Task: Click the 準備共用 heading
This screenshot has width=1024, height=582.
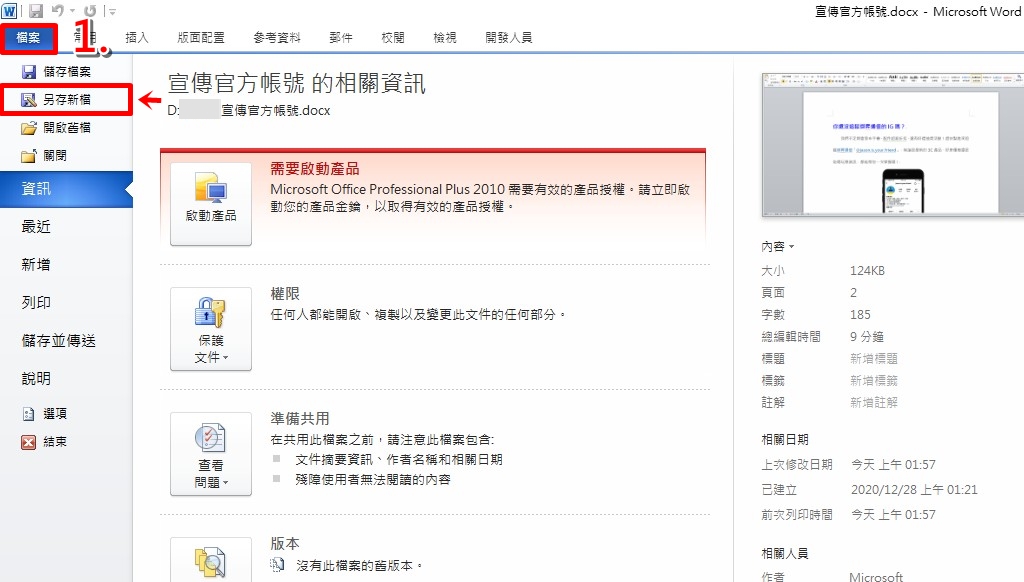Action: 300,419
